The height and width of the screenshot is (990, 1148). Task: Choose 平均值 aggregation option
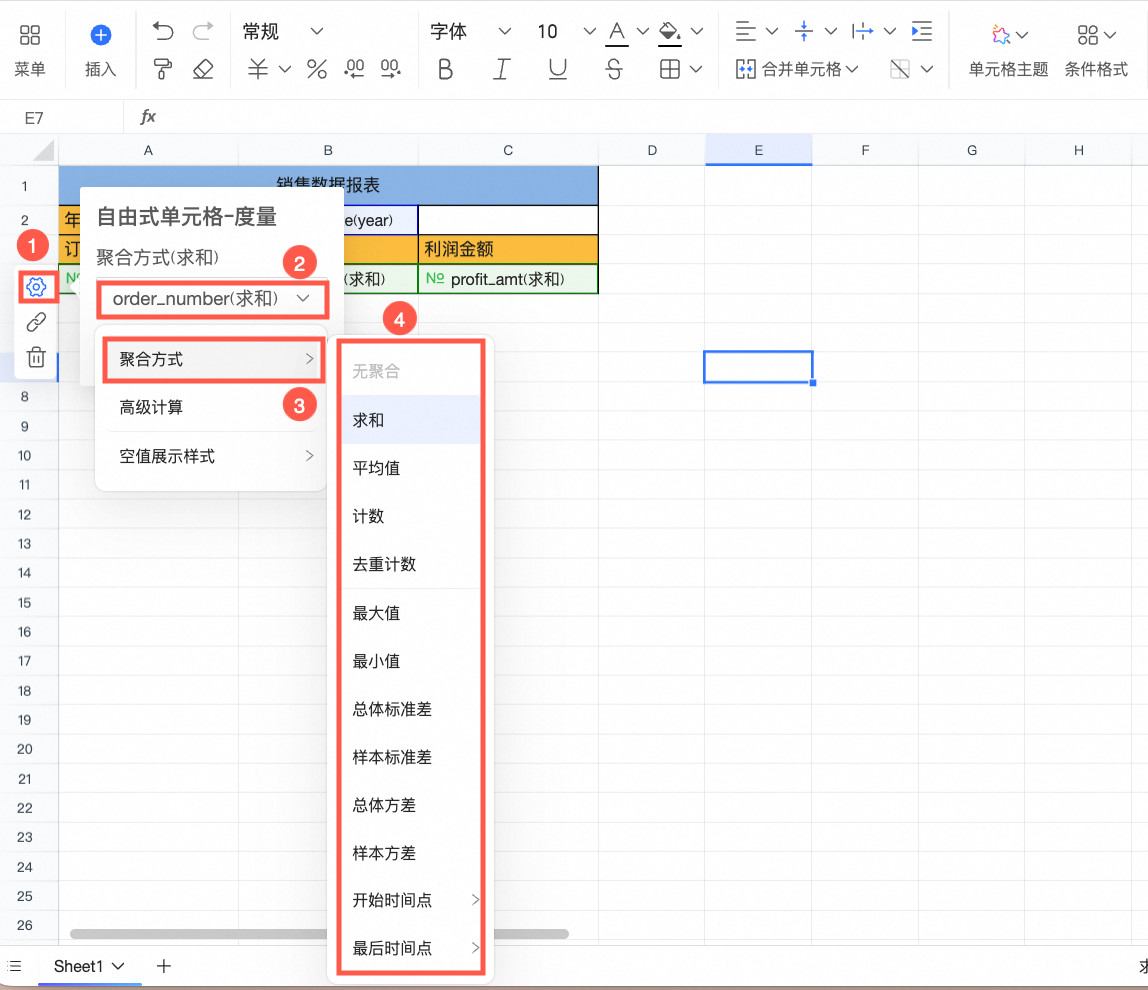[410, 468]
